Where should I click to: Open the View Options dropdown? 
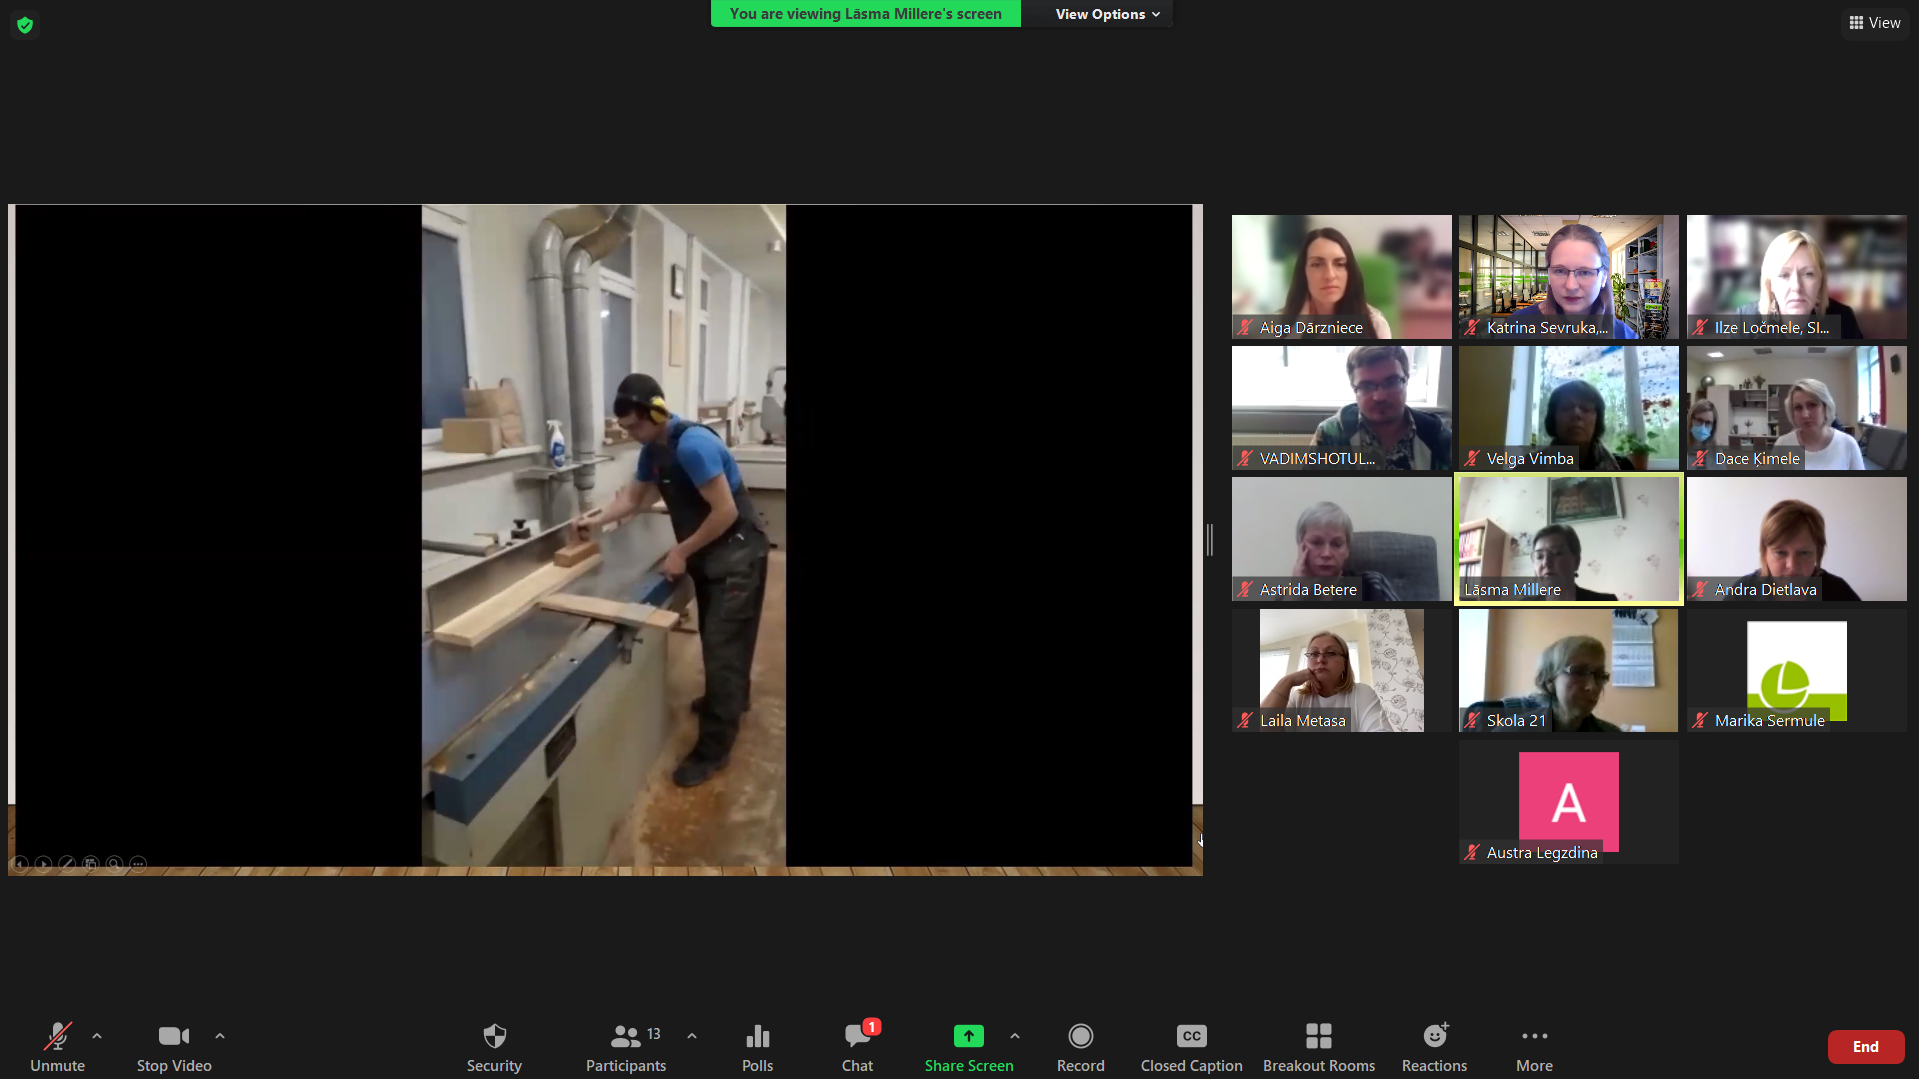tap(1107, 14)
